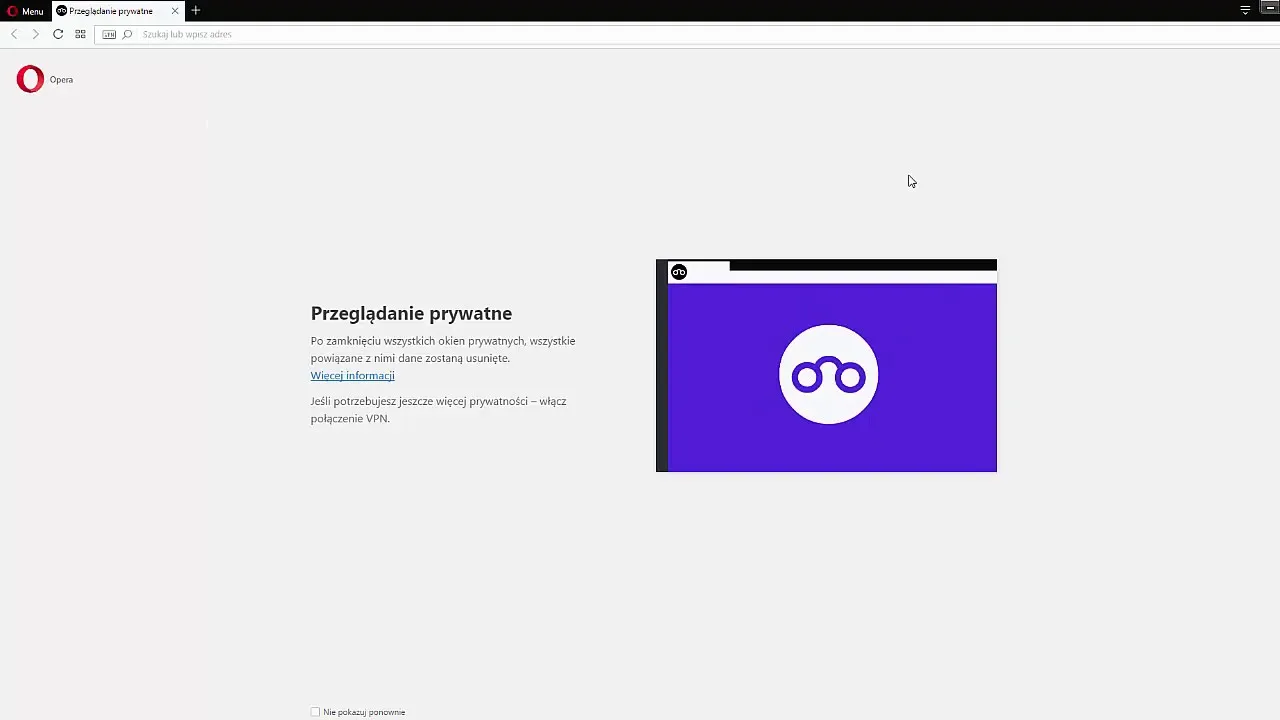This screenshot has height=720, width=1280.
Task: Open the Więcej informacji link
Action: (x=352, y=375)
